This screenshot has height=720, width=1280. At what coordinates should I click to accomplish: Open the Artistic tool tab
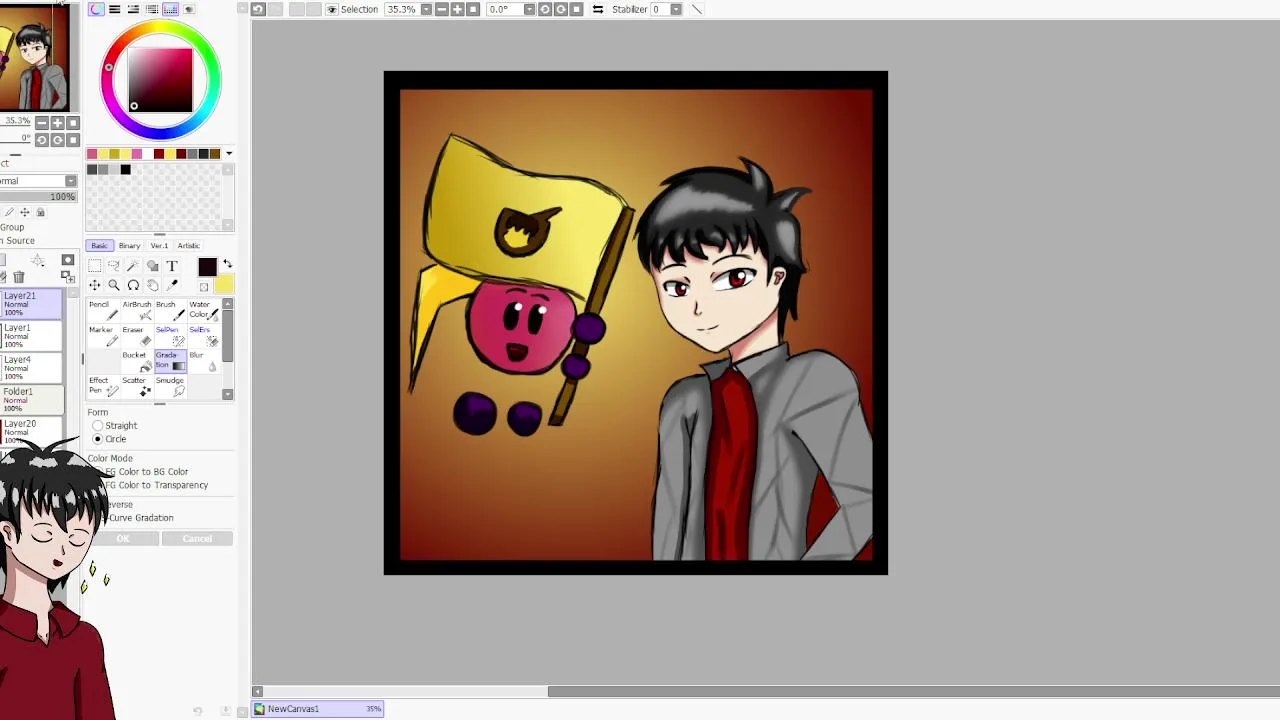pos(188,245)
